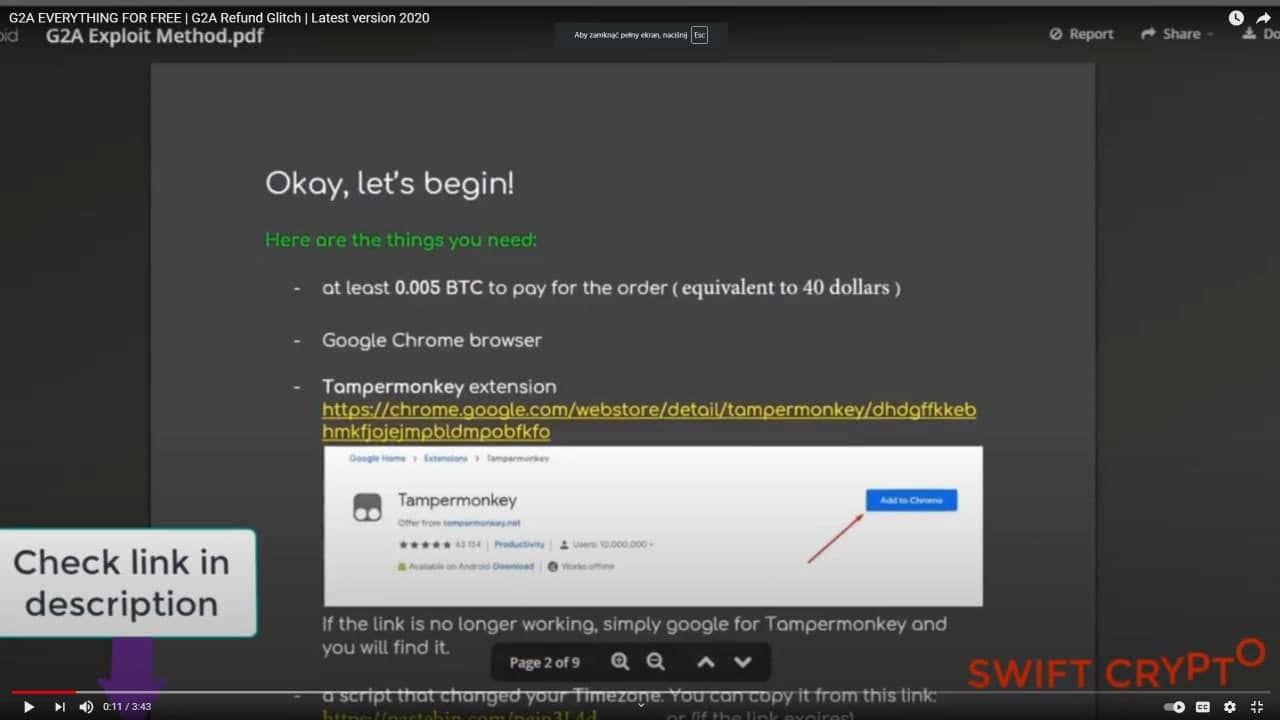Click the 'Here are the things you need:' text

(401, 240)
